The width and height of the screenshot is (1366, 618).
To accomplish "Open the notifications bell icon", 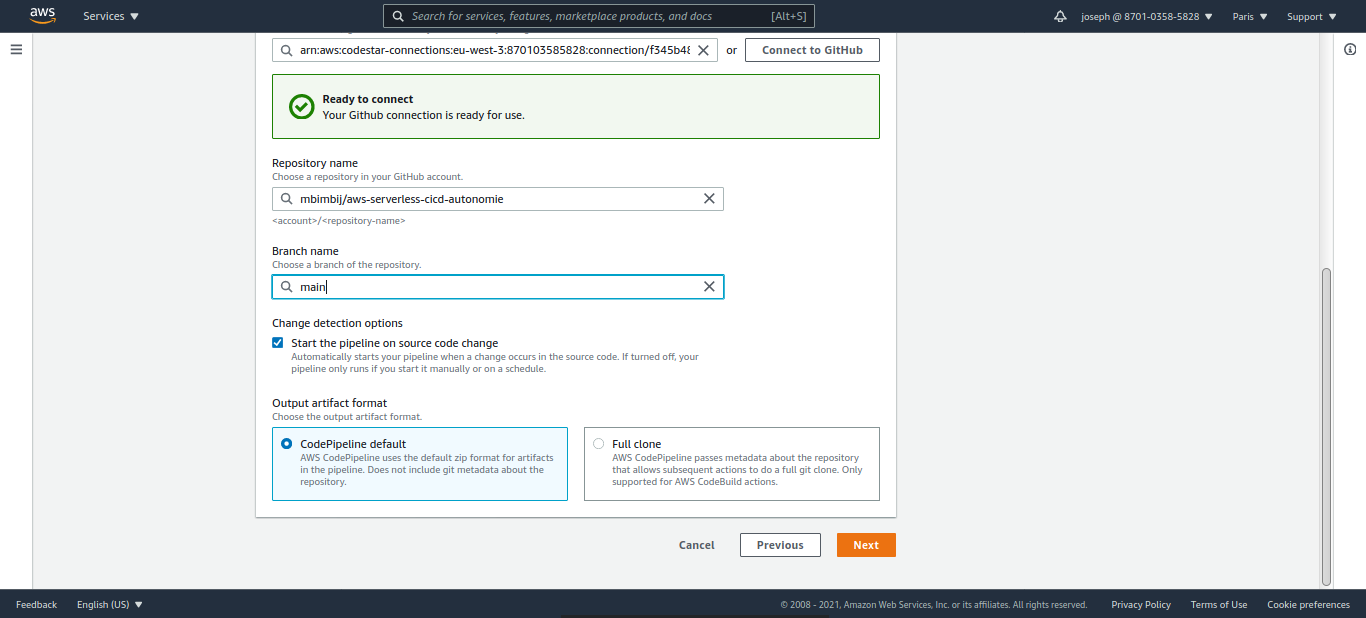I will pyautogui.click(x=1060, y=17).
